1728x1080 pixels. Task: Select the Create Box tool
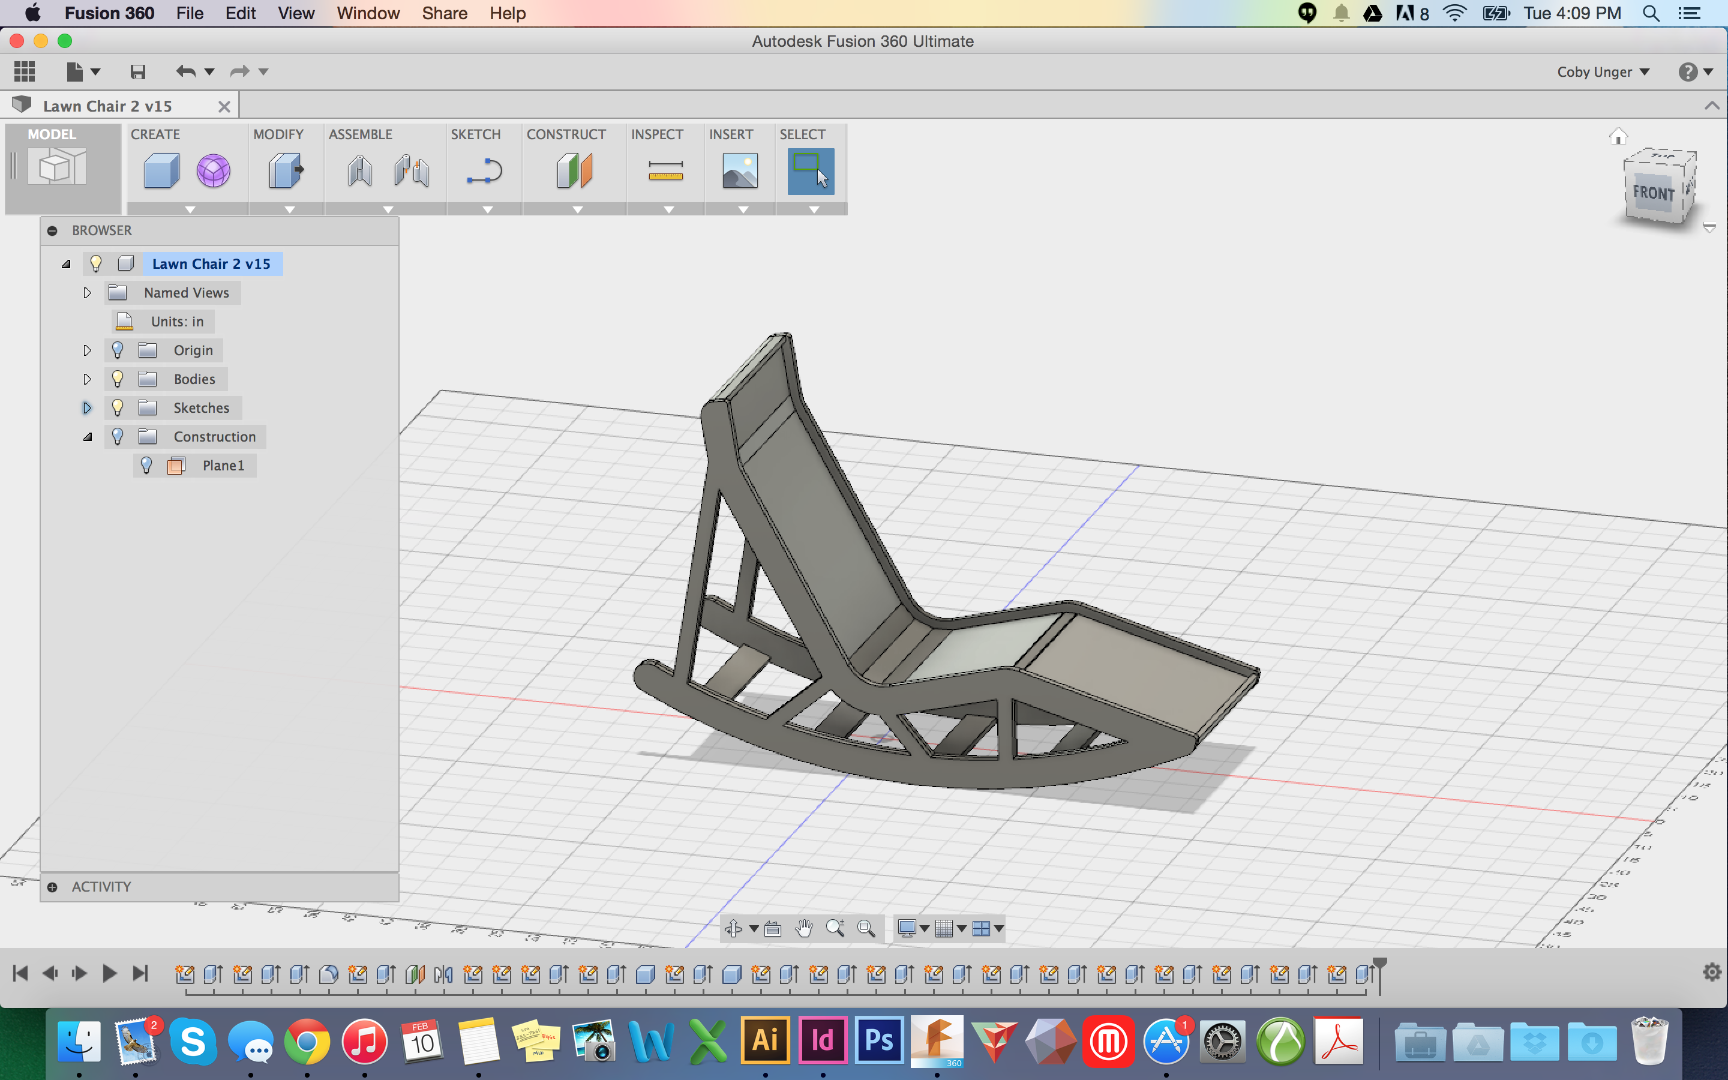coord(161,171)
